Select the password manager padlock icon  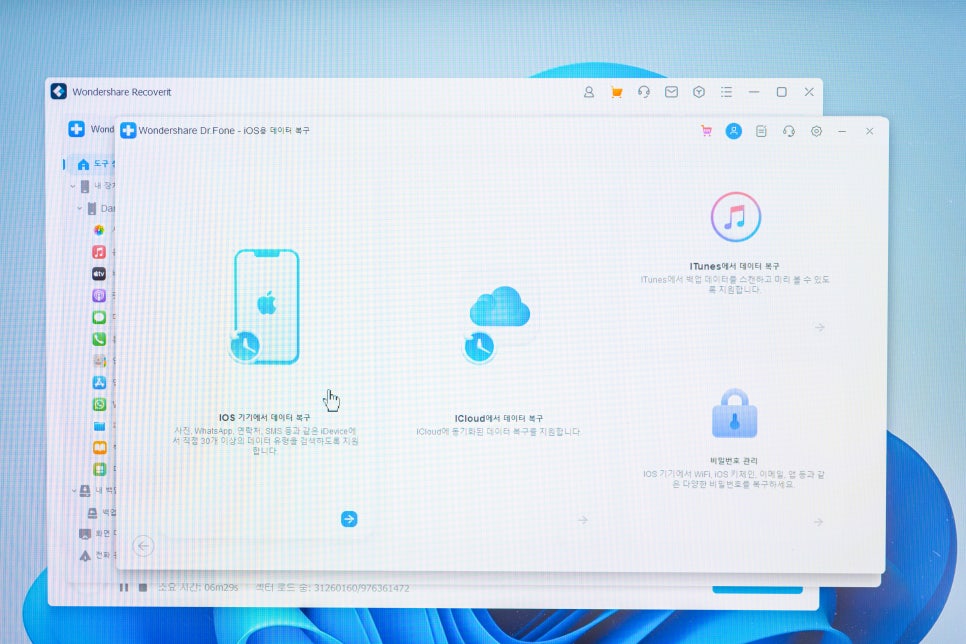click(734, 413)
